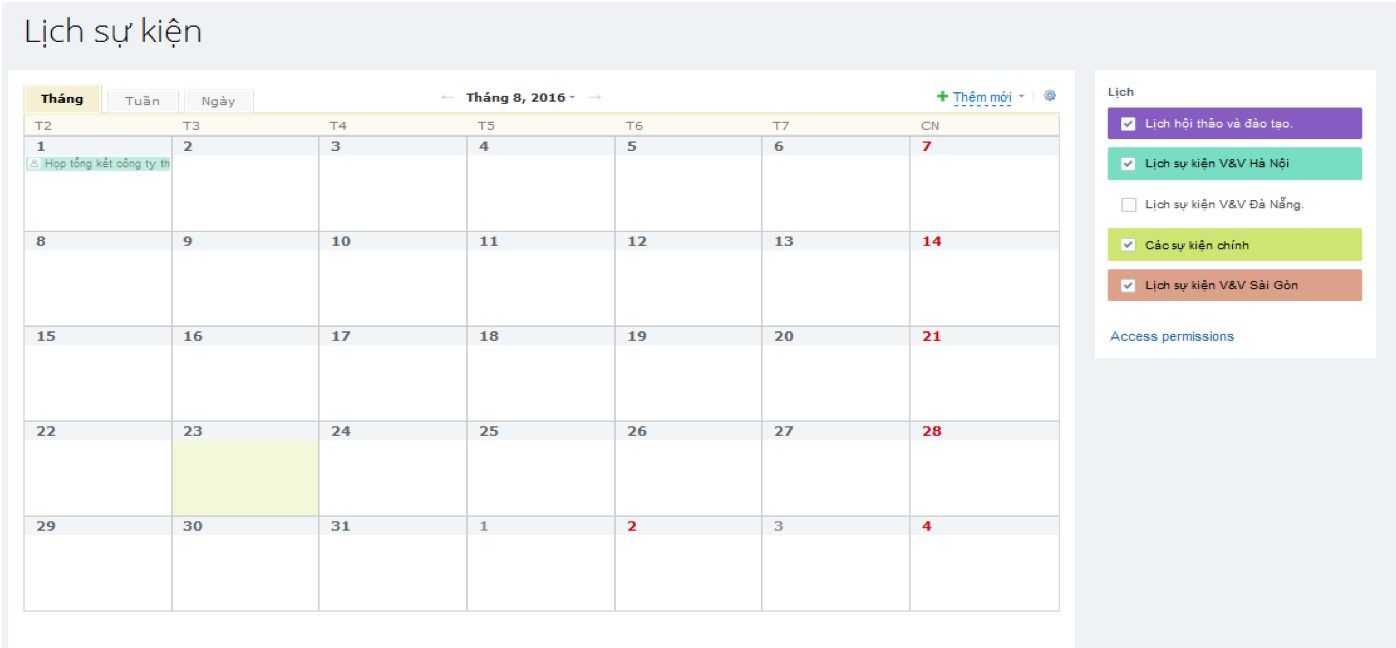
Task: Uncheck Lịch sự kiện V&V Hà Nội
Action: [x=1129, y=164]
